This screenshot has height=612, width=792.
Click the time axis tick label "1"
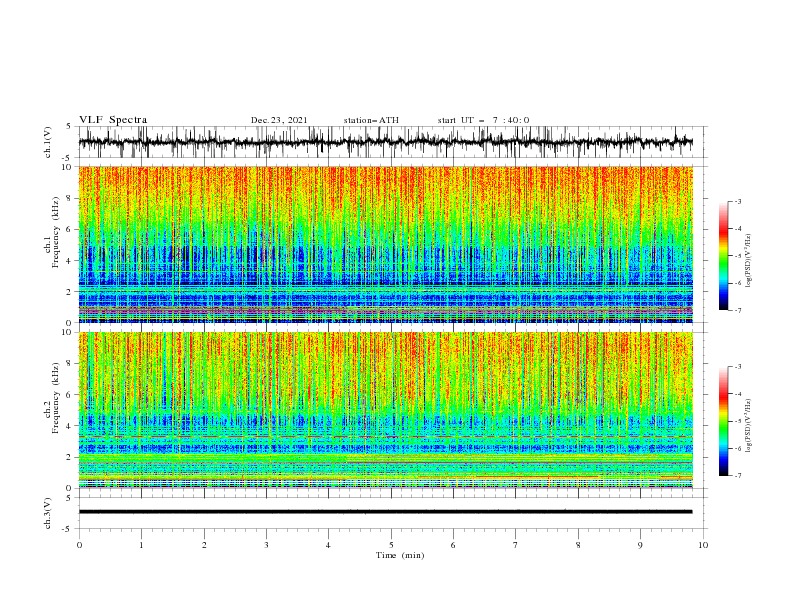pyautogui.click(x=141, y=545)
